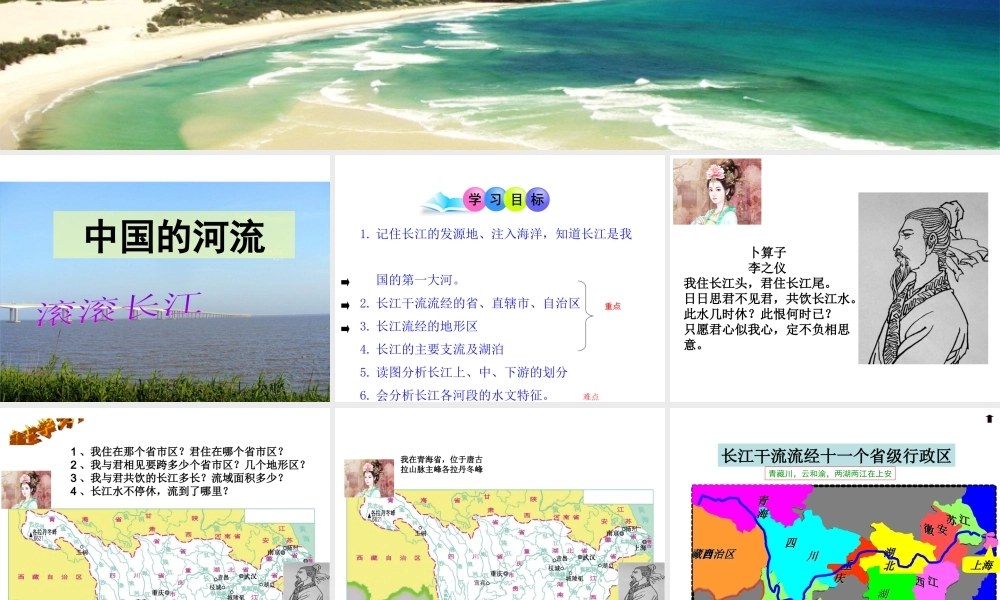Click the lady portrait on the 青海省 slide
The image size is (1000, 600).
click(x=369, y=478)
